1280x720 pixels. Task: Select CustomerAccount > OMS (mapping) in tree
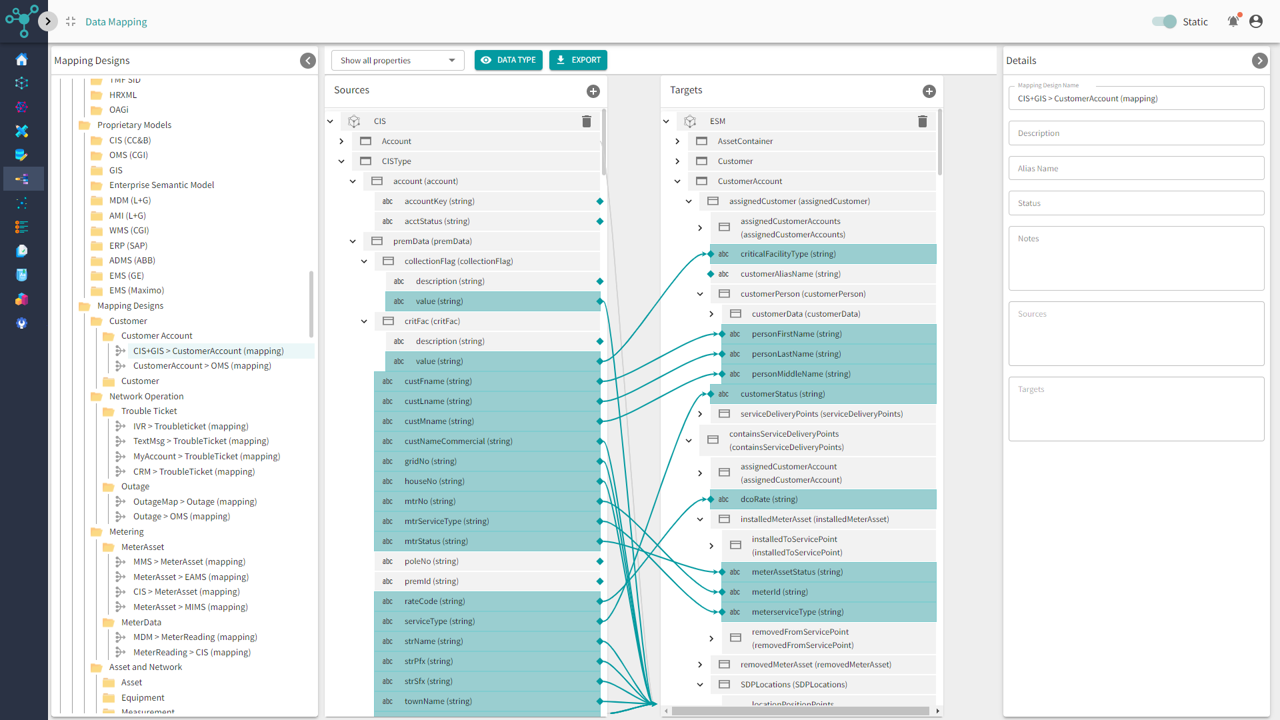(x=202, y=366)
